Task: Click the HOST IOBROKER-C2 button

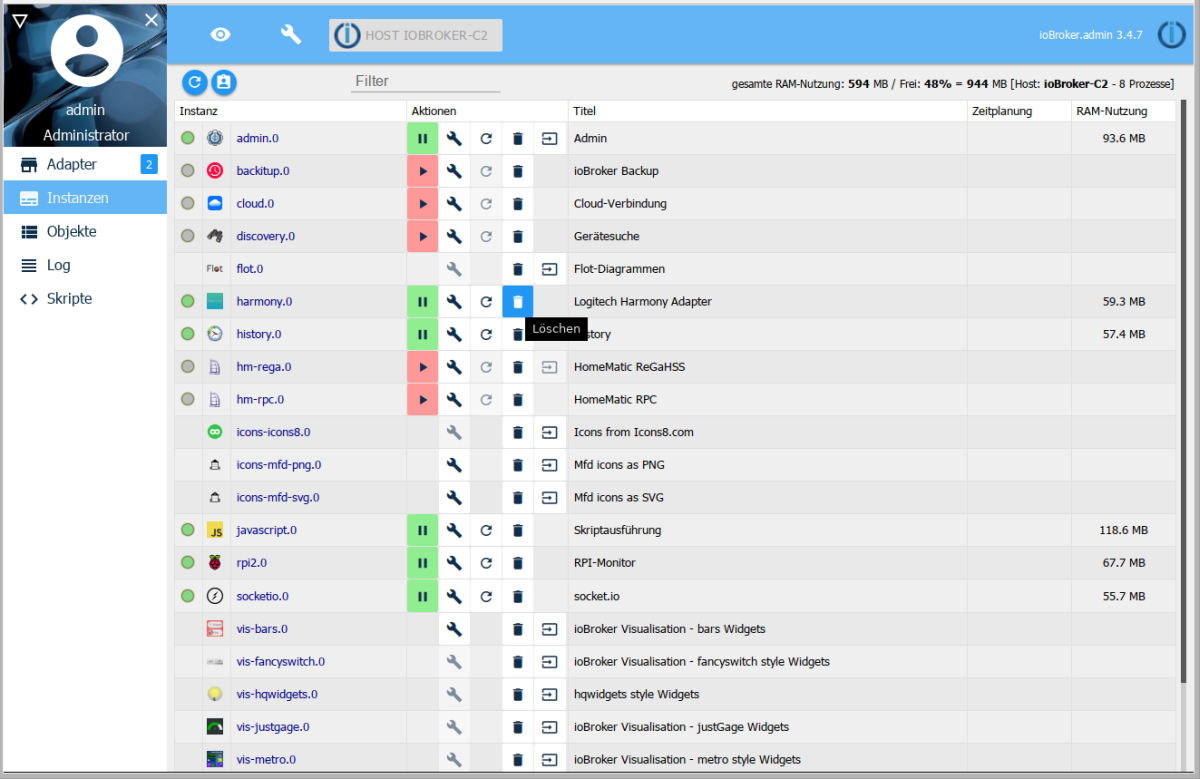Action: (416, 35)
